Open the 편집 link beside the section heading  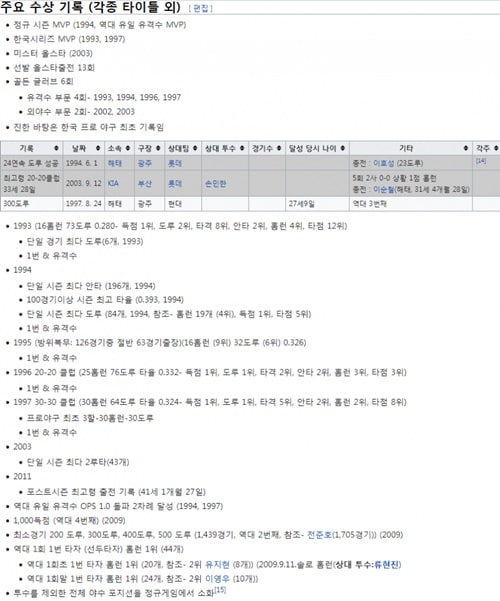[x=201, y=8]
